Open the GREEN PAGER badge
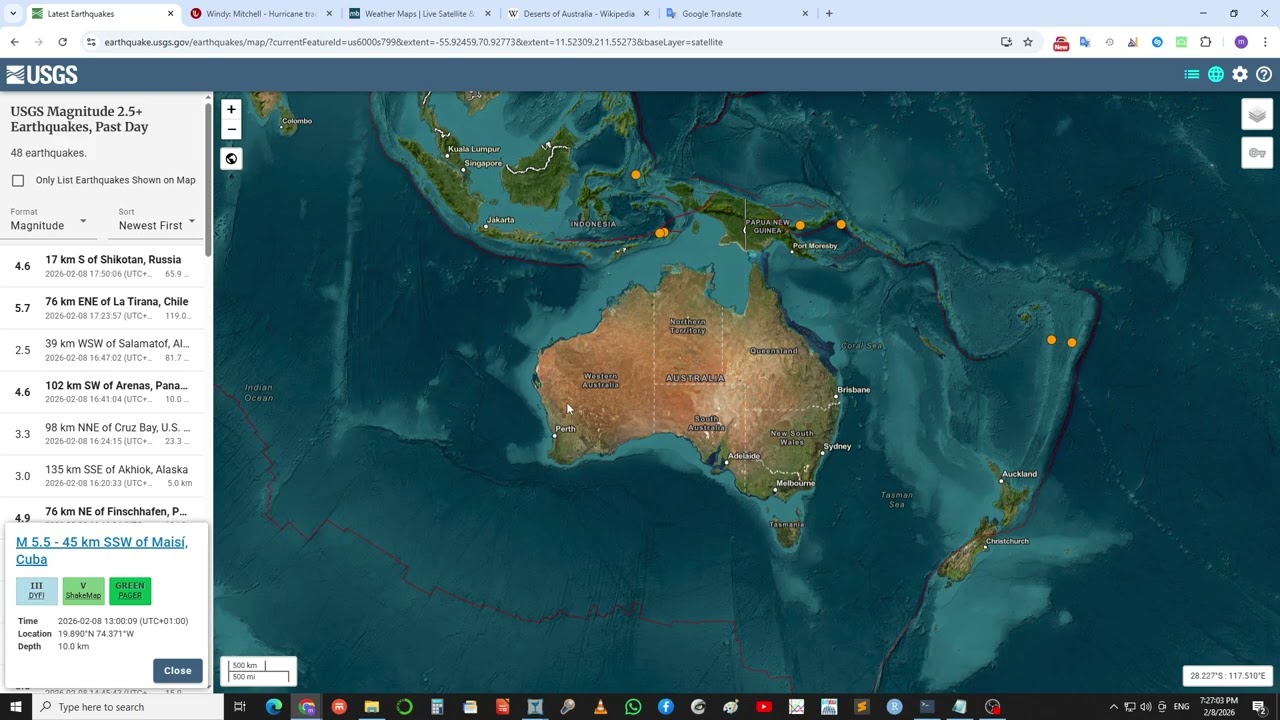Image resolution: width=1280 pixels, height=720 pixels. 130,591
